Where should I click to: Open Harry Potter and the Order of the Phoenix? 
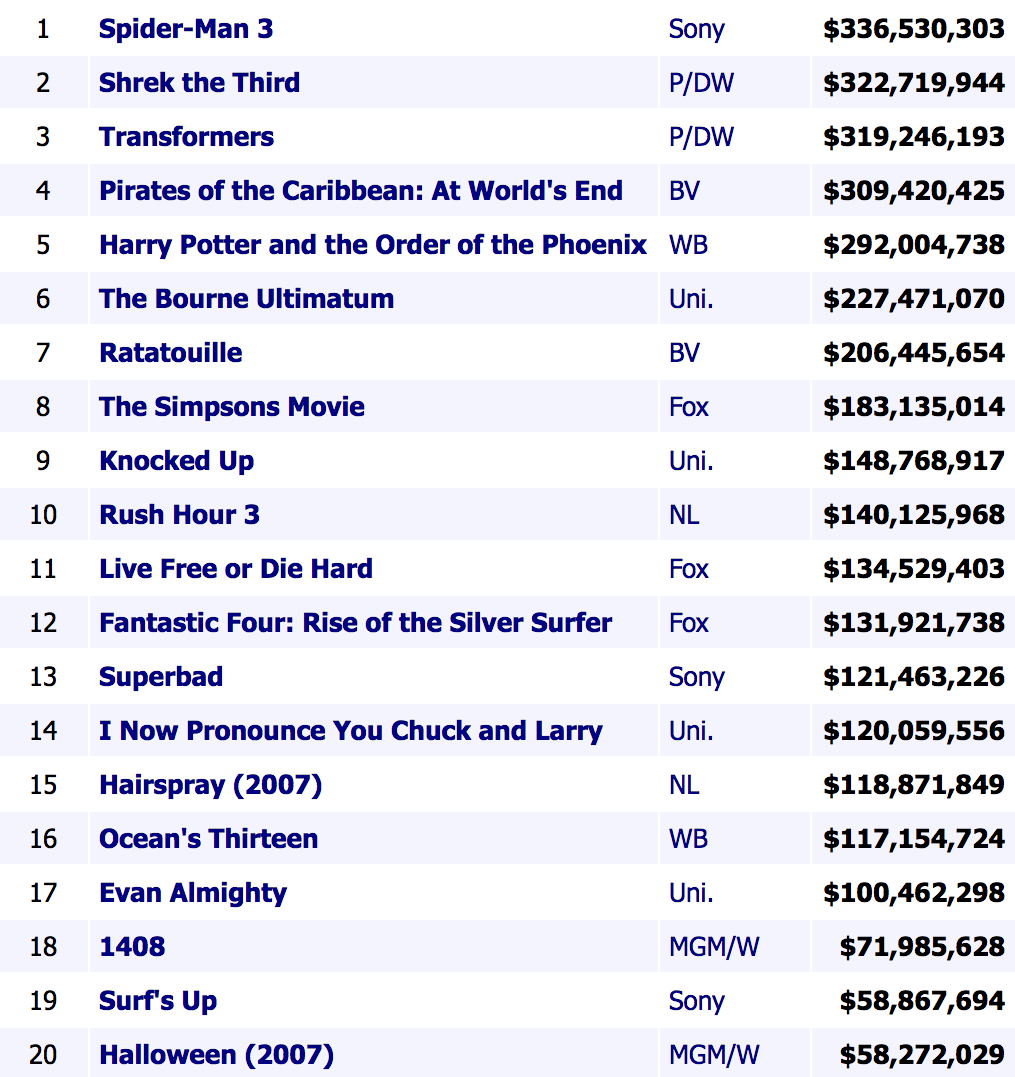(372, 245)
